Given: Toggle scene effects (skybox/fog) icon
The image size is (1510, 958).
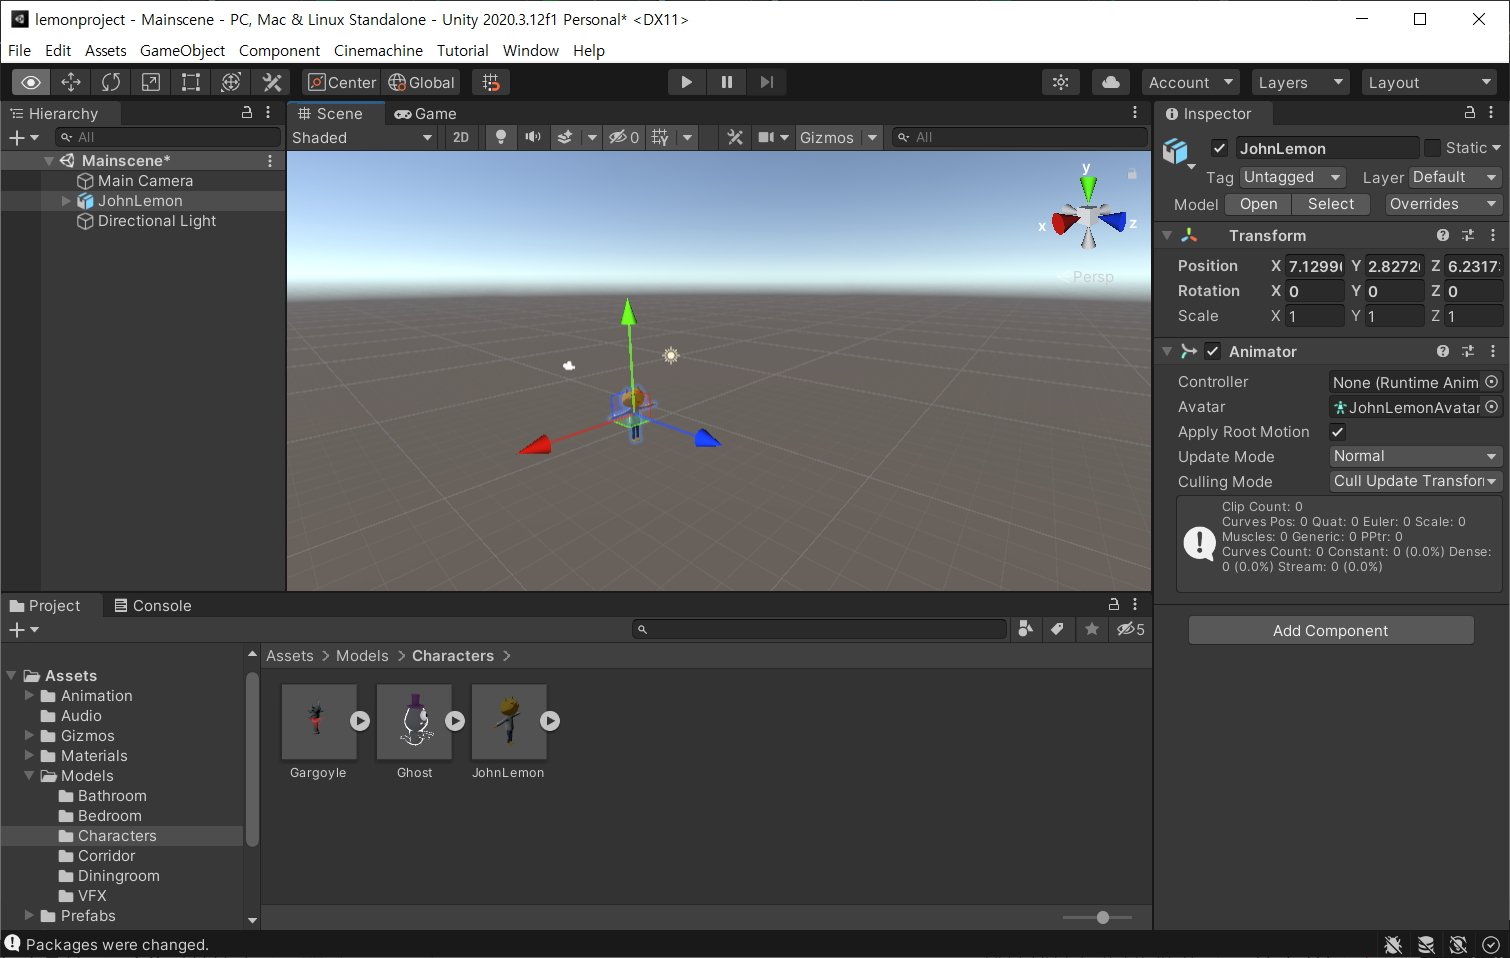Looking at the screenshot, I should click(565, 137).
